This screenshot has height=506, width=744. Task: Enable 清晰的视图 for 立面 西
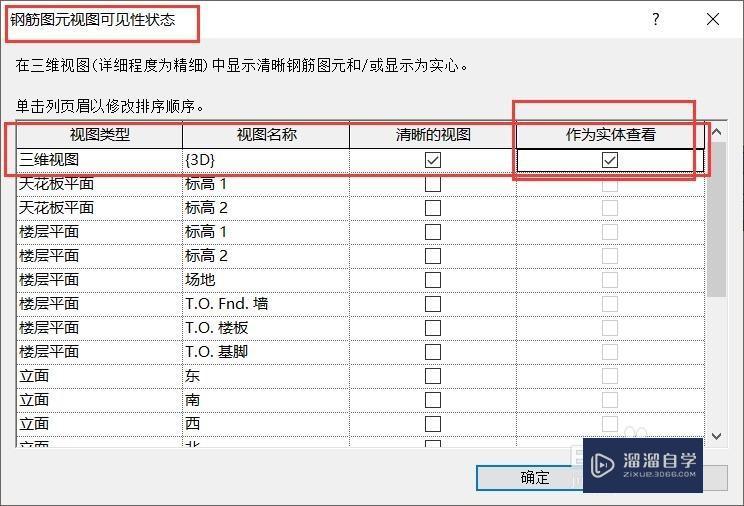(433, 424)
